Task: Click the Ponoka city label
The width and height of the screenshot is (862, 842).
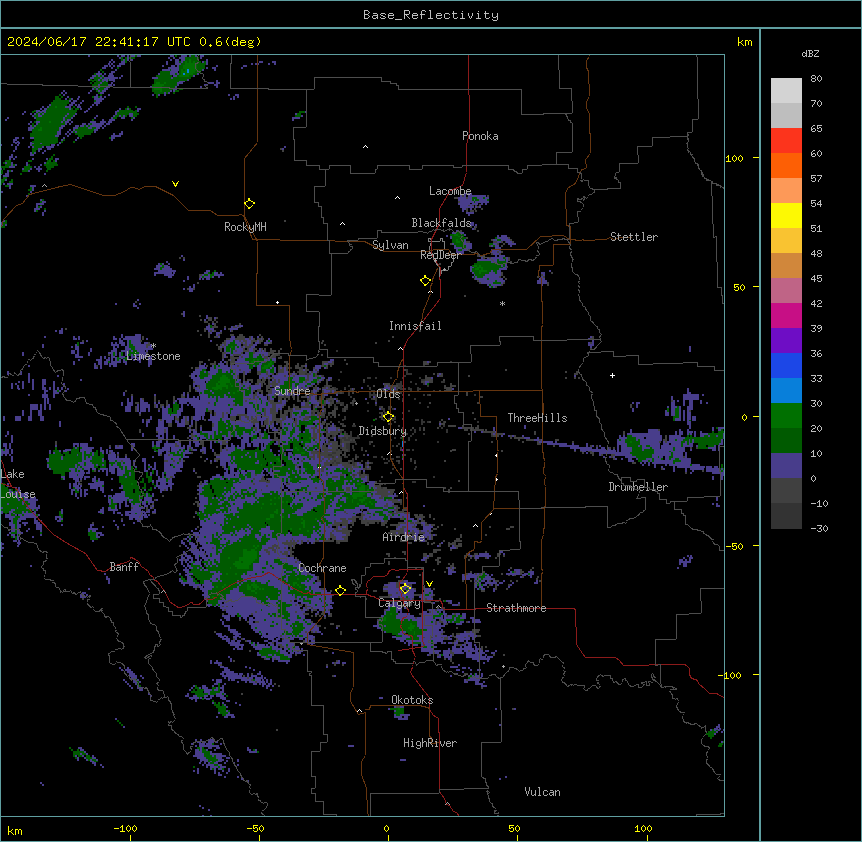Action: [480, 136]
